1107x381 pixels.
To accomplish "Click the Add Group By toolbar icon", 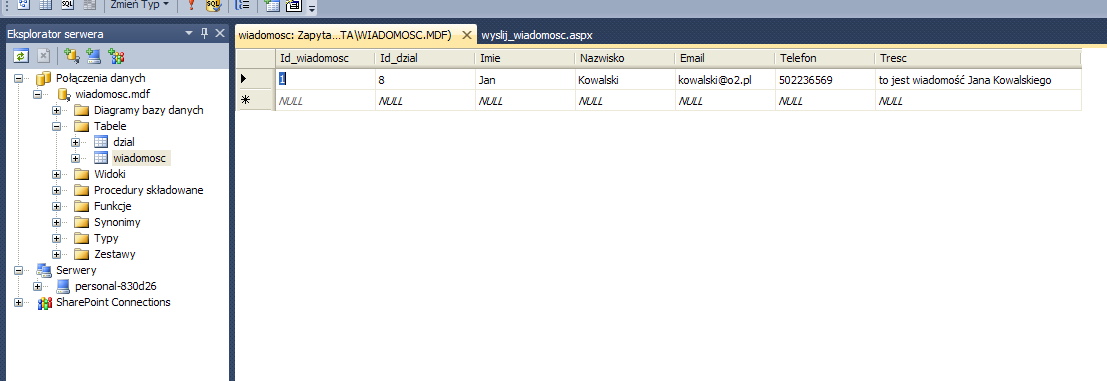I will coord(242,5).
